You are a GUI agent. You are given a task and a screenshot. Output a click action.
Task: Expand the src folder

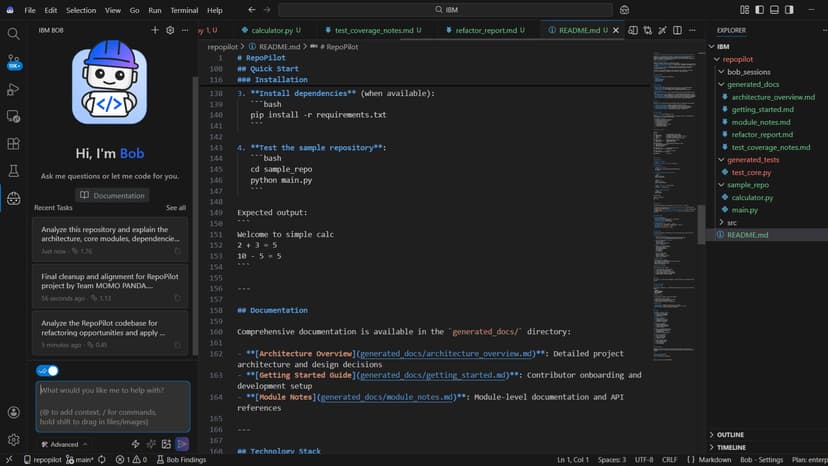point(721,222)
